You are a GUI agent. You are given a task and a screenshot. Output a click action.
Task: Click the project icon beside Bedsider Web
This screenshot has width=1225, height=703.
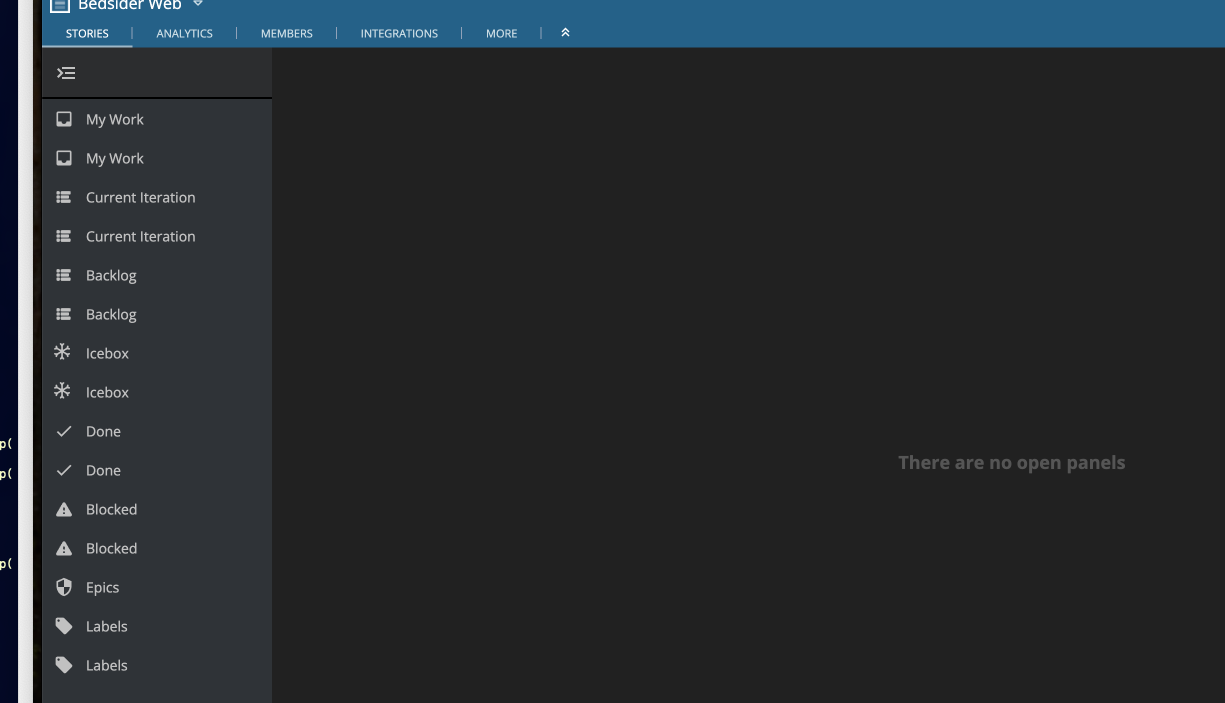point(60,6)
